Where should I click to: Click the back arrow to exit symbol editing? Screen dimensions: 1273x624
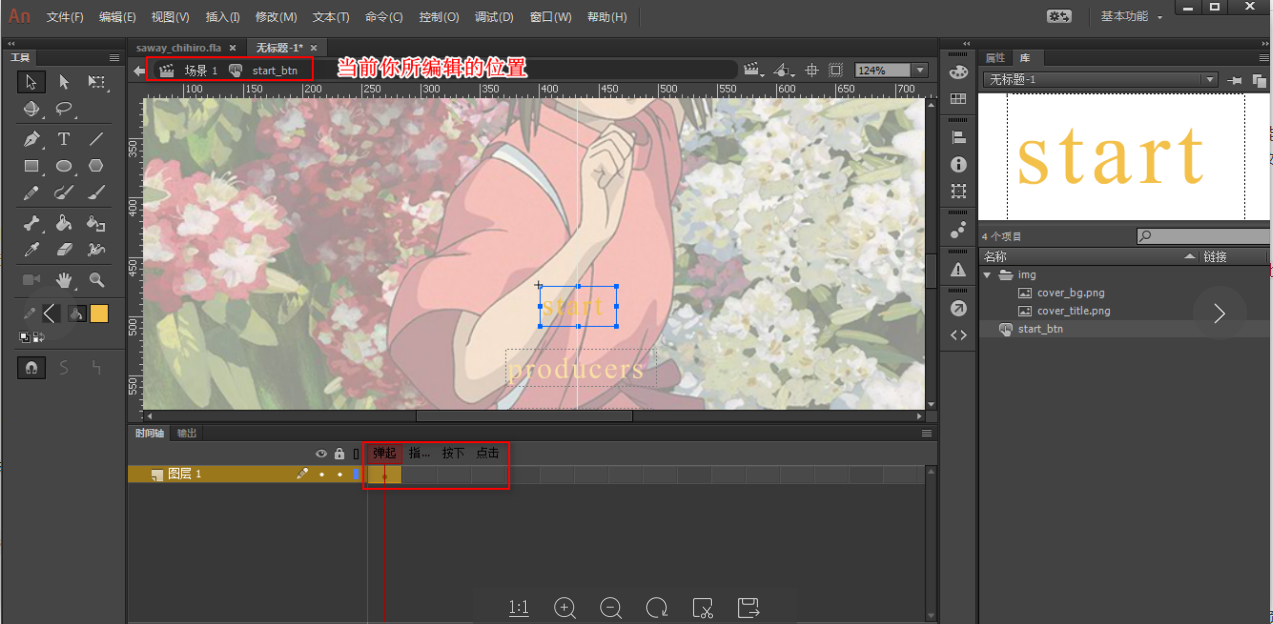click(138, 70)
